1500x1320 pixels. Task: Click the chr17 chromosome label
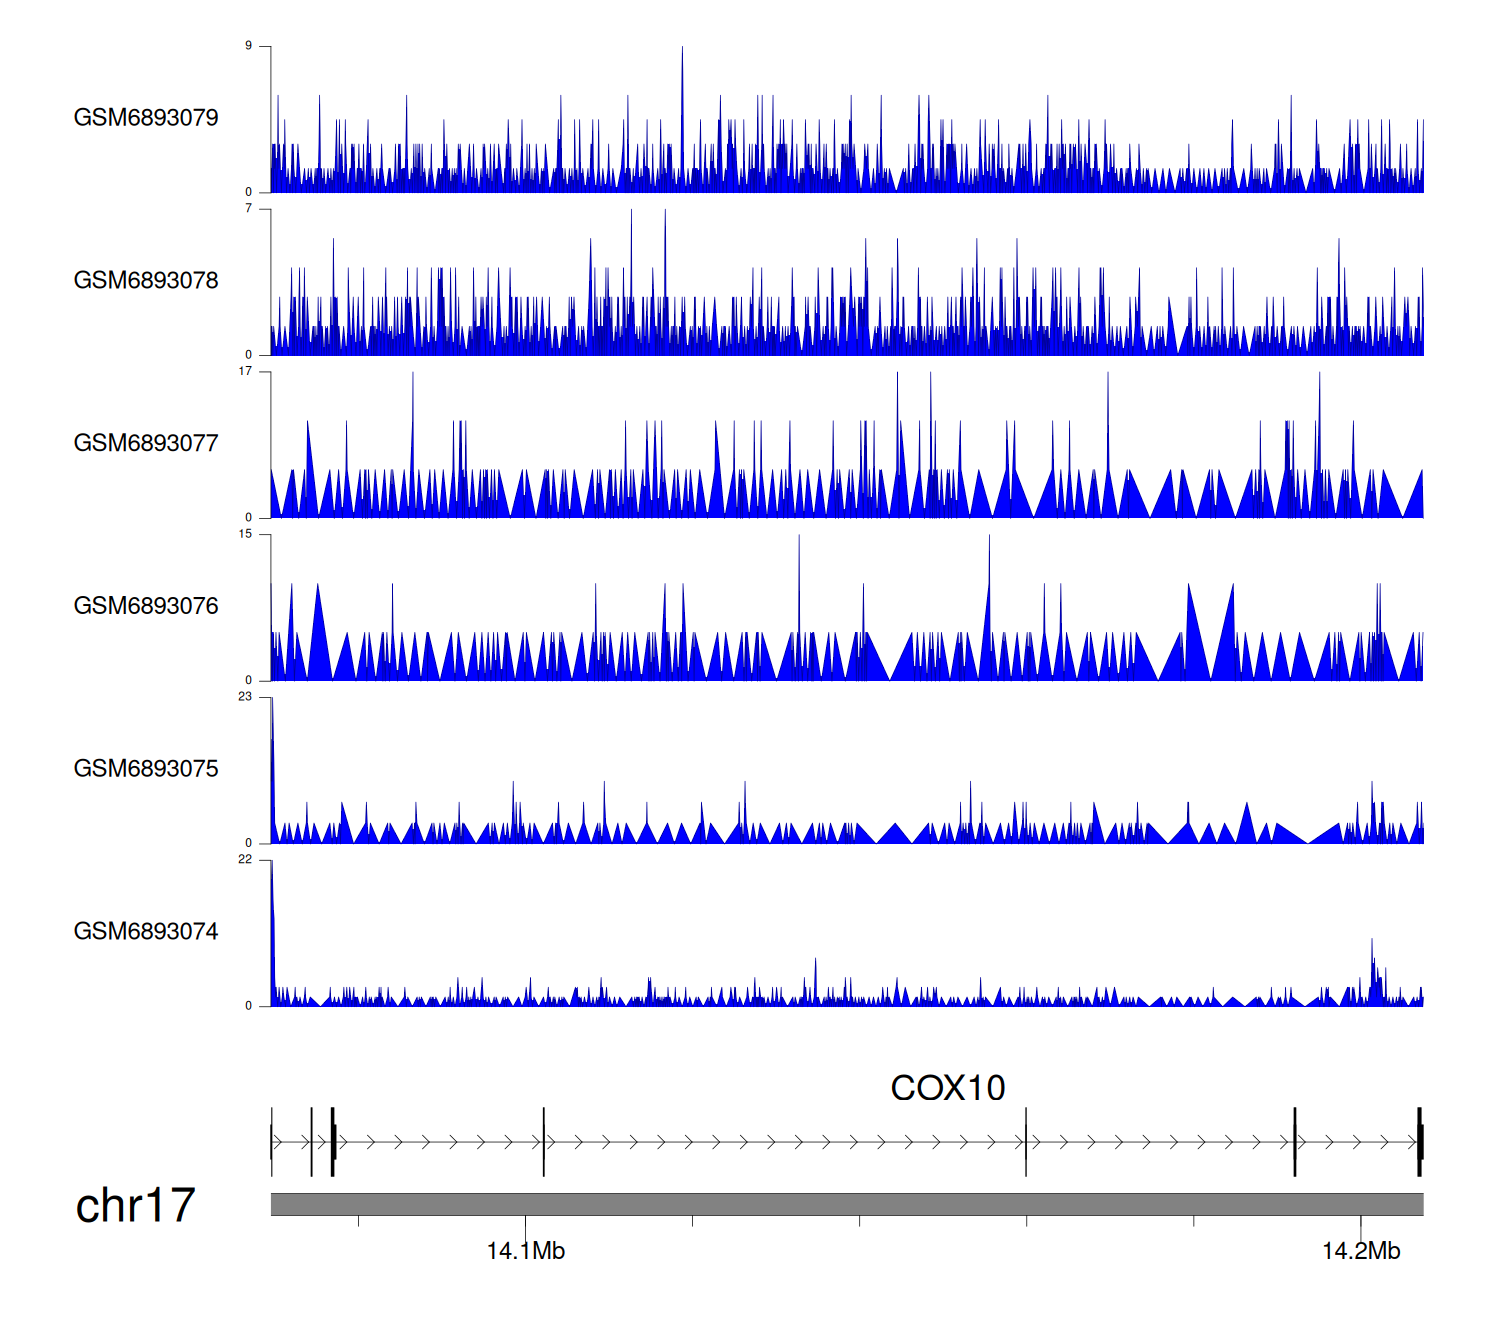click(x=135, y=1206)
